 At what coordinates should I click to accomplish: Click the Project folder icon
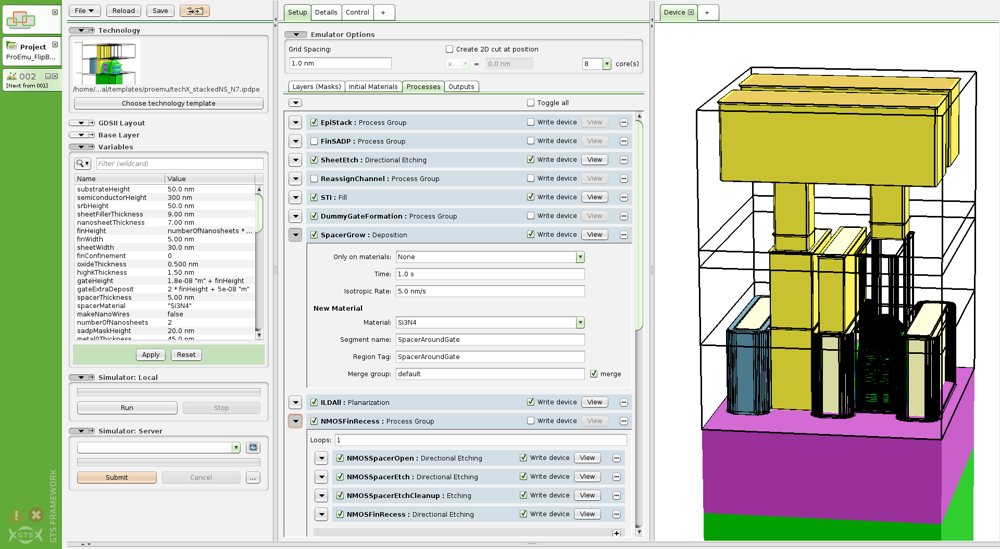pyautogui.click(x=11, y=46)
